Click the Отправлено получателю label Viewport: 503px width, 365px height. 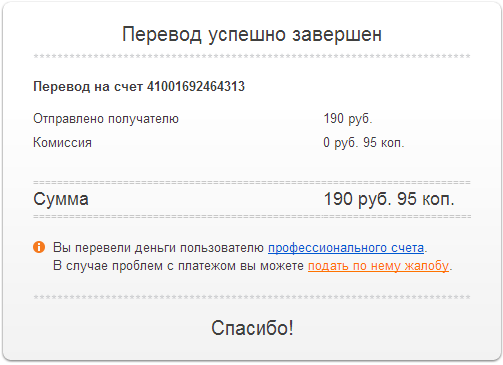pyautogui.click(x=106, y=119)
